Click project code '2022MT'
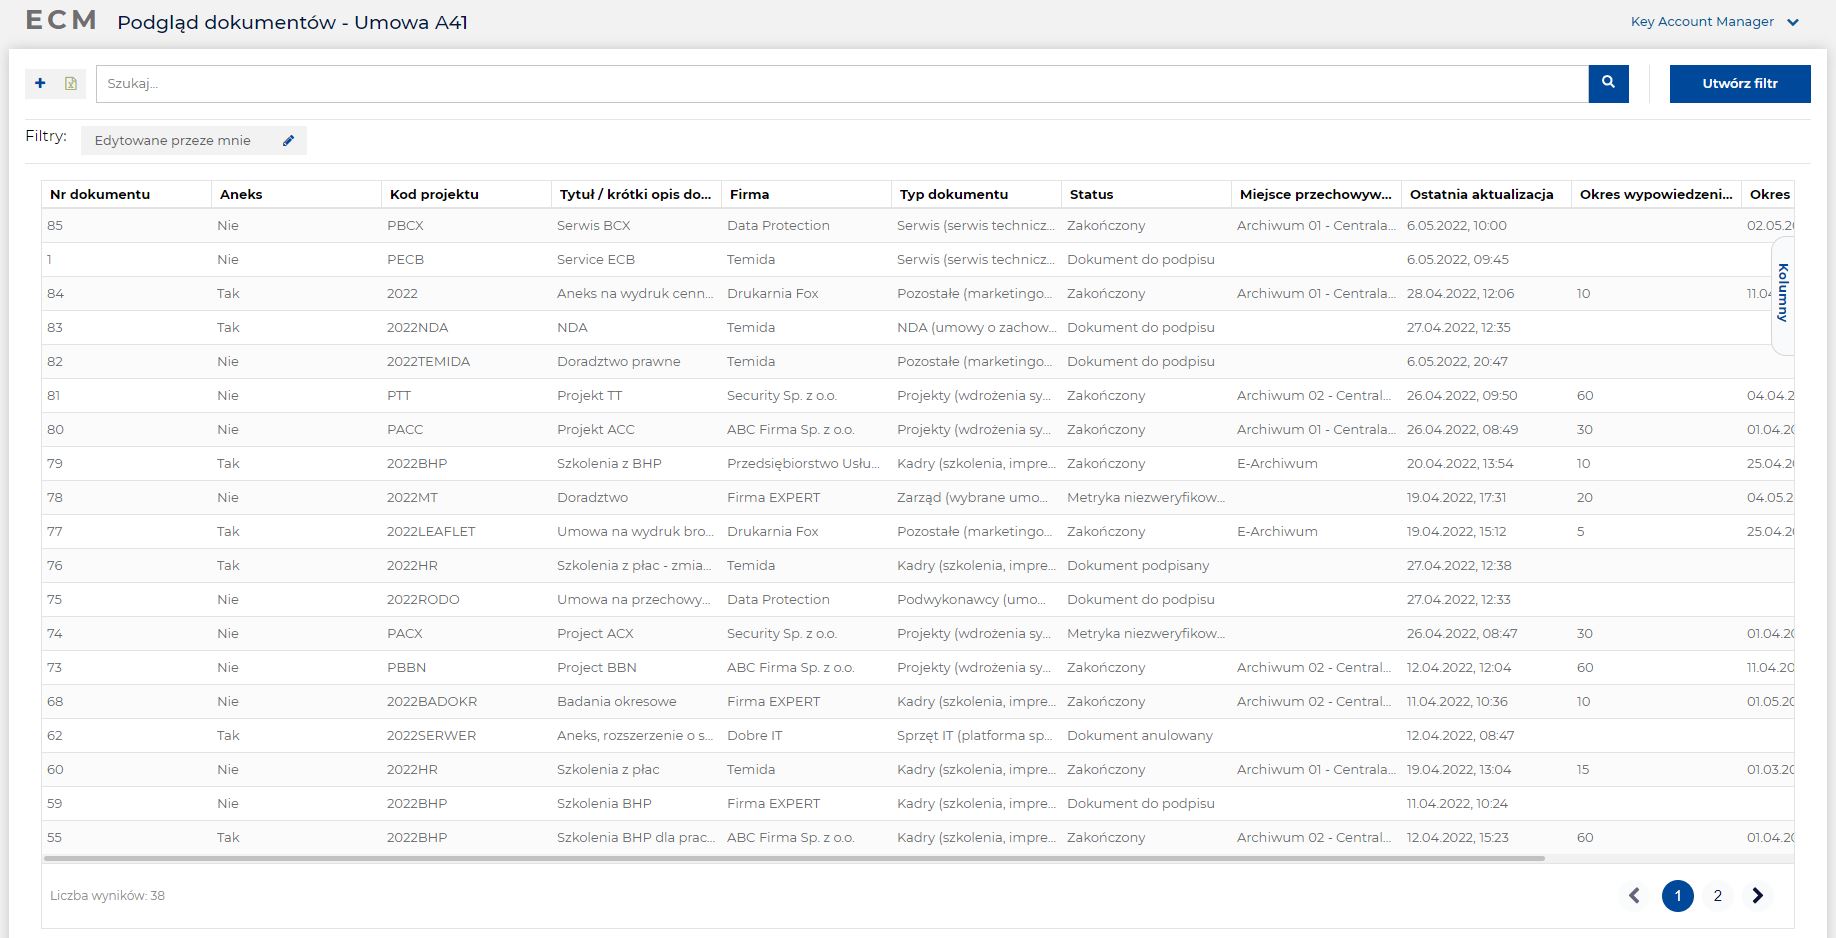Viewport: 1836px width, 938px height. click(x=412, y=497)
